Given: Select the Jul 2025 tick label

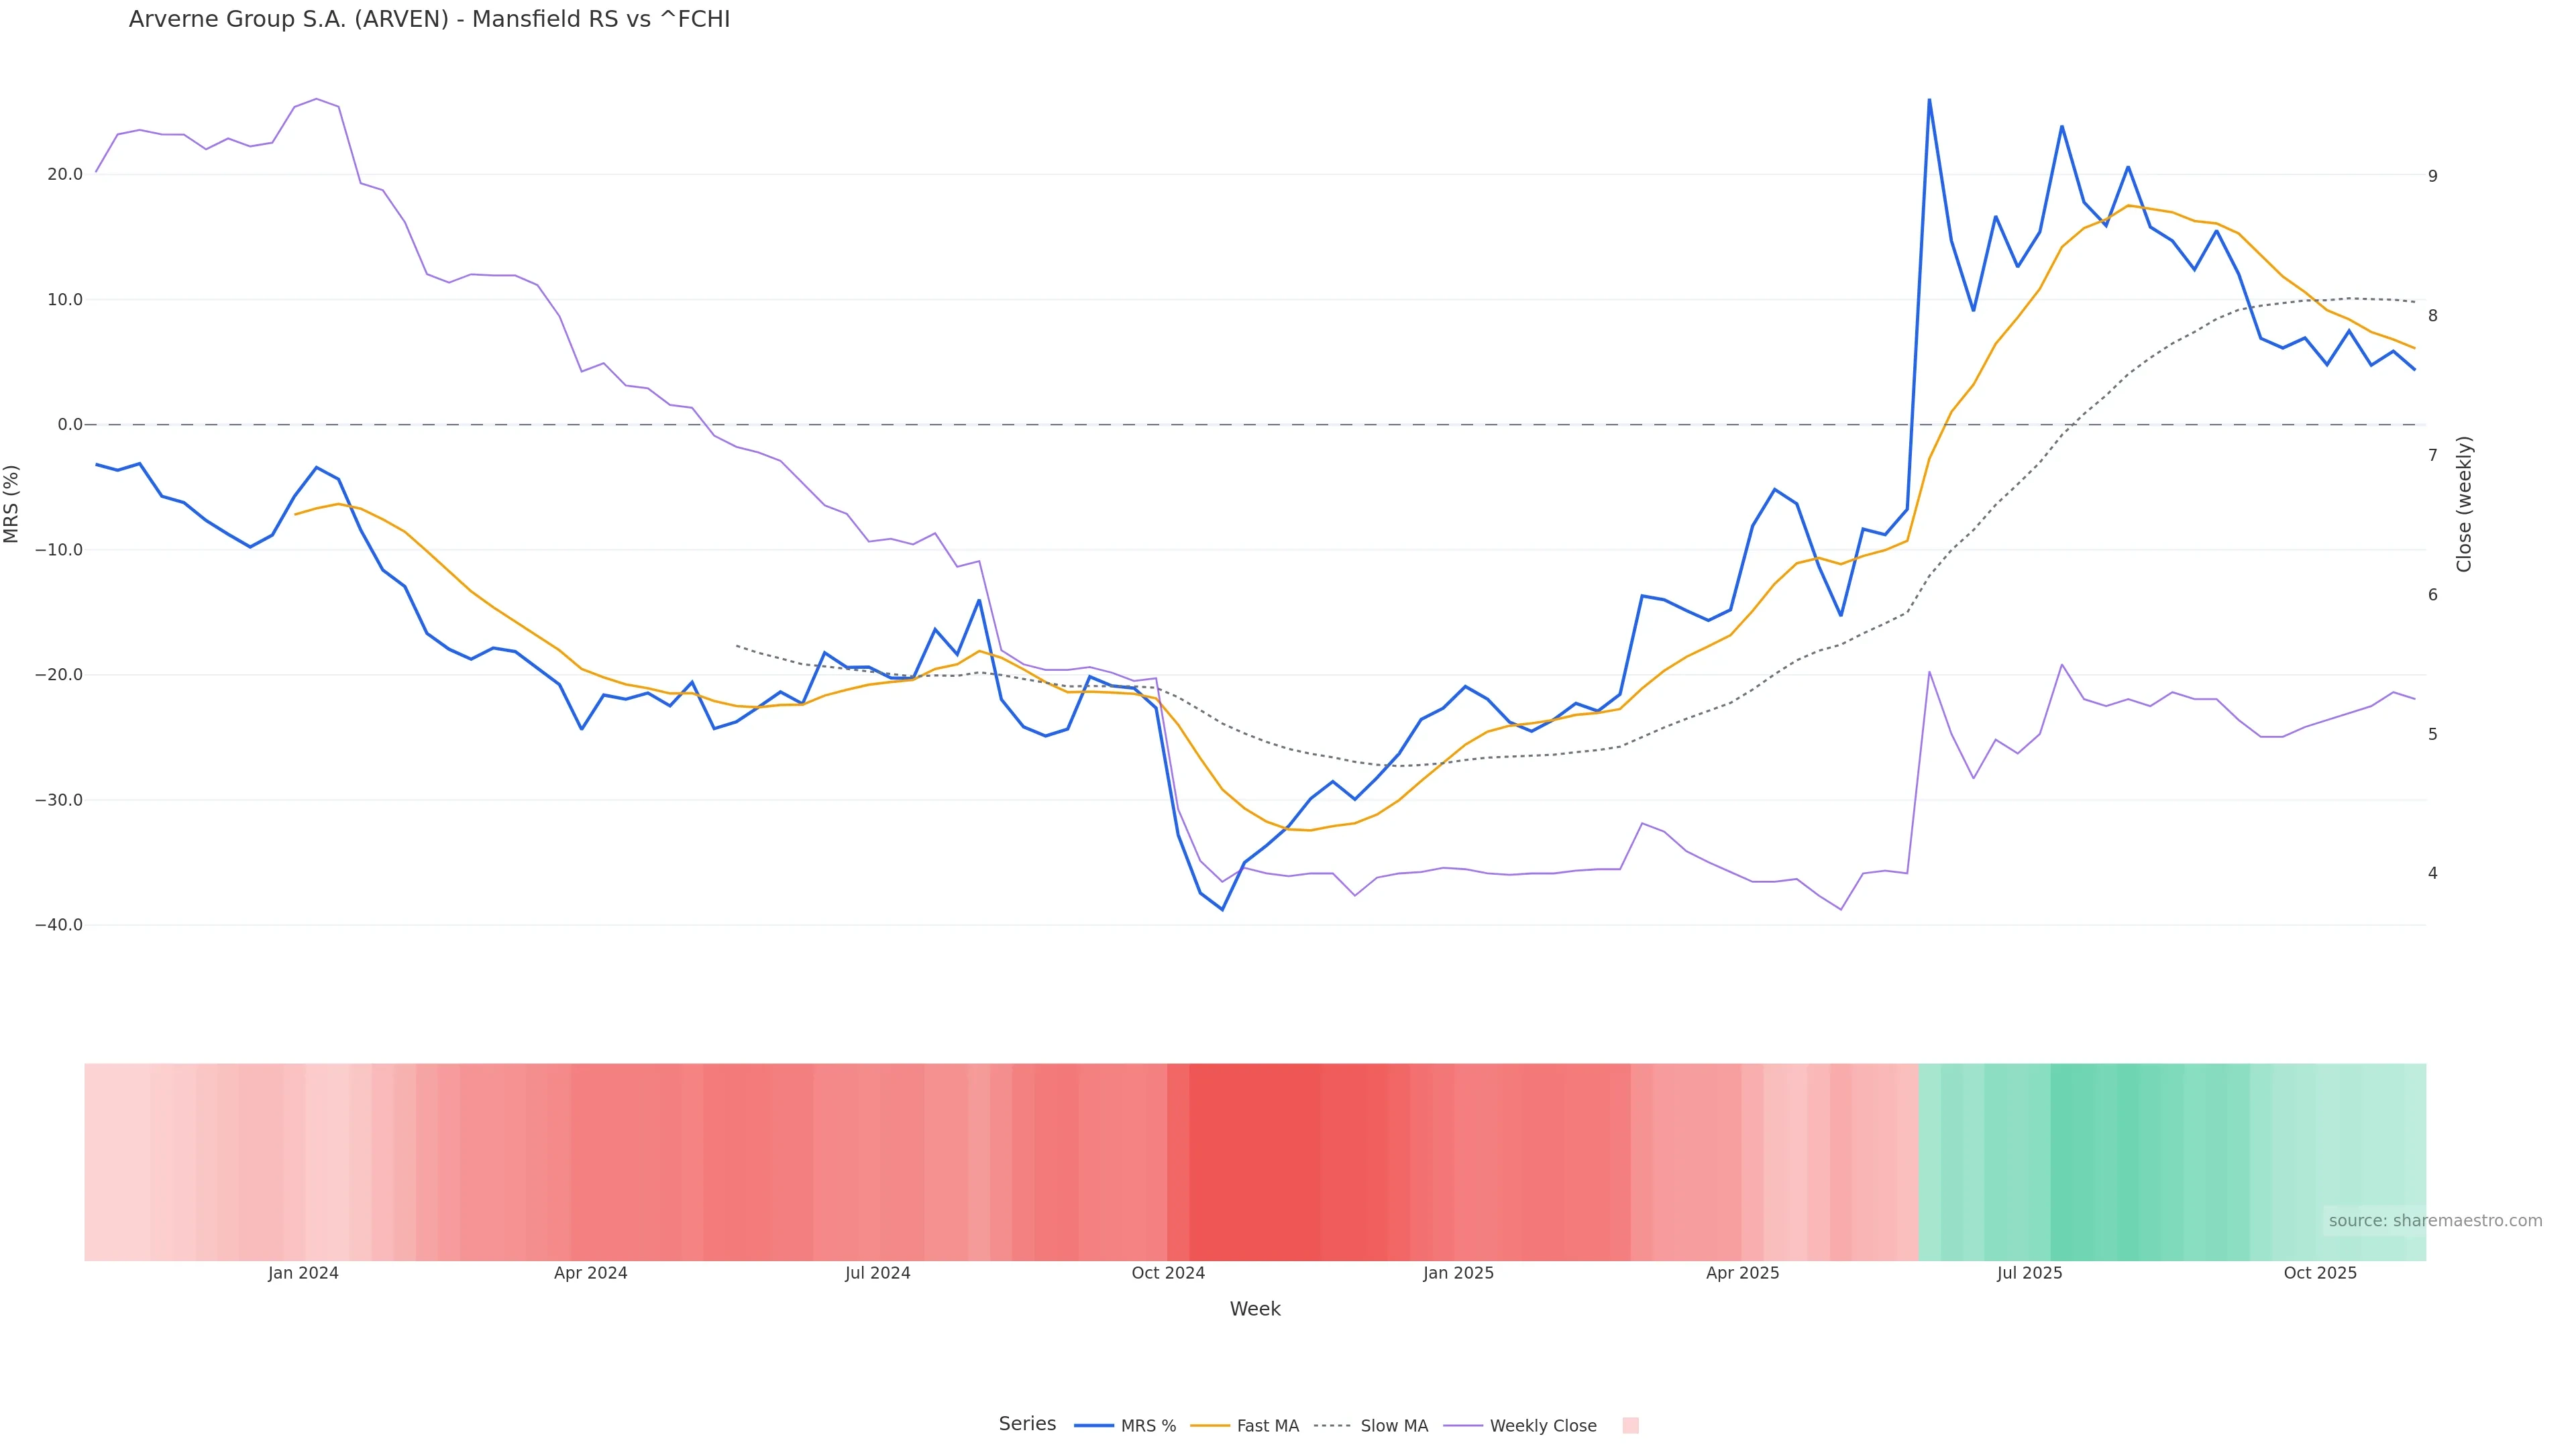Looking at the screenshot, I should pyautogui.click(x=2030, y=1273).
